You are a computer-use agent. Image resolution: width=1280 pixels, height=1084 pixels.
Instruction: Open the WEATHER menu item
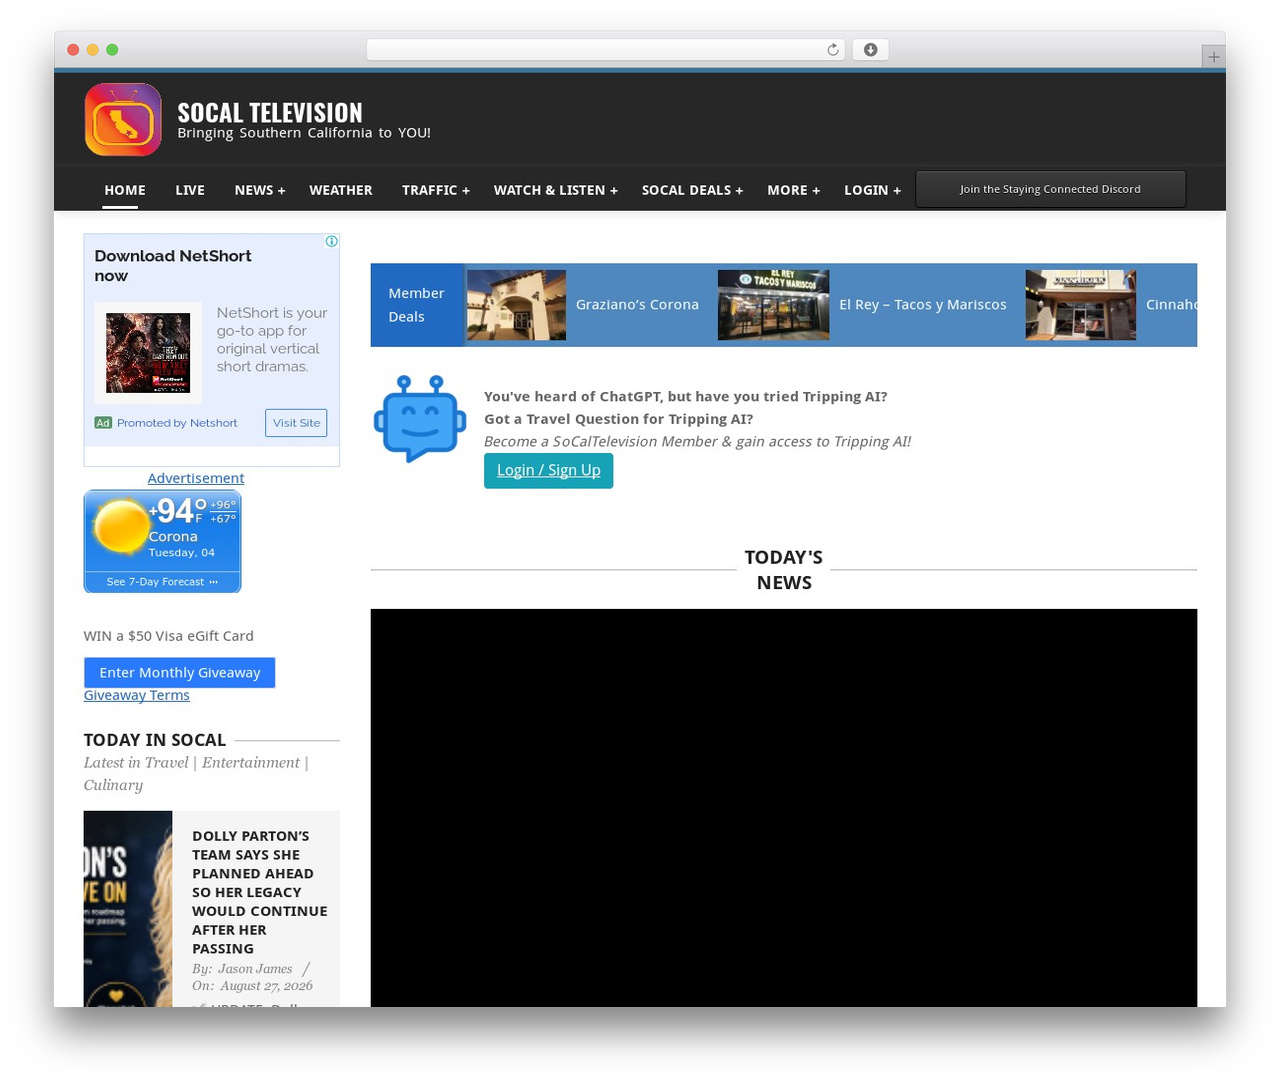point(341,190)
